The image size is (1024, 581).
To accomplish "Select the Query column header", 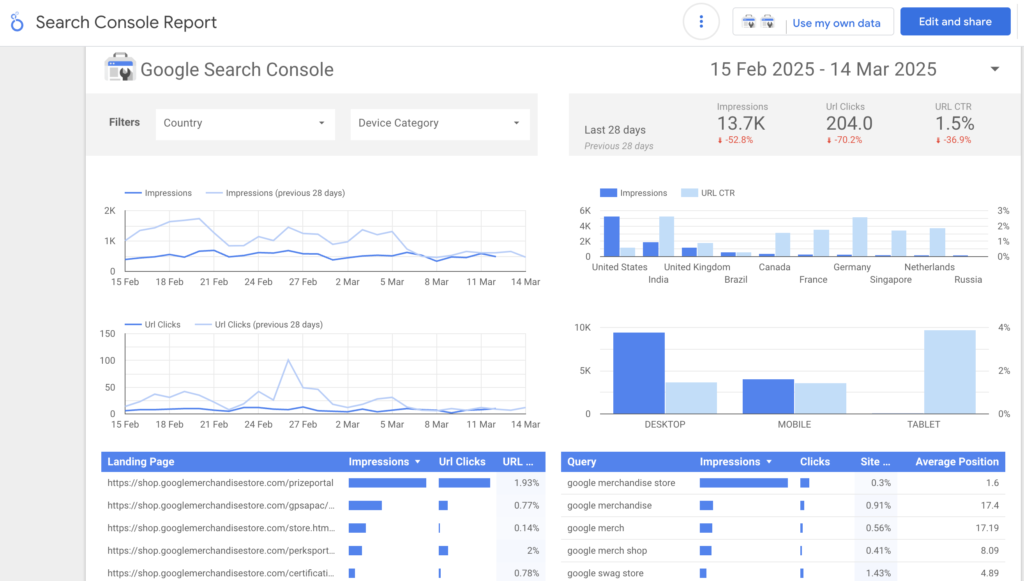I will pos(582,462).
